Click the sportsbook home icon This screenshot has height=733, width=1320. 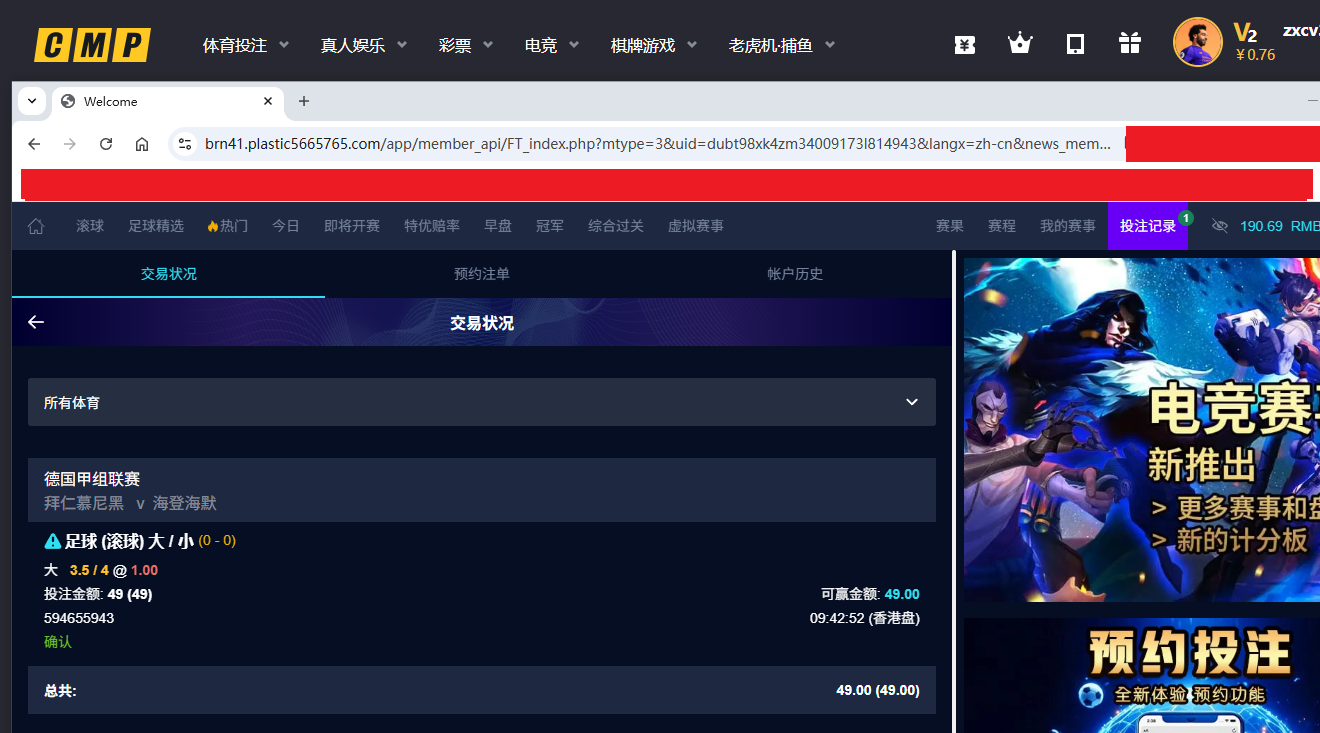(x=36, y=226)
